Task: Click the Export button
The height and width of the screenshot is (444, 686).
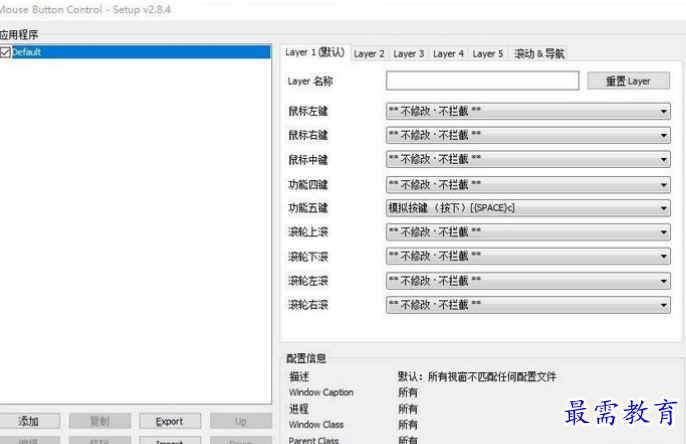Action: (x=170, y=421)
